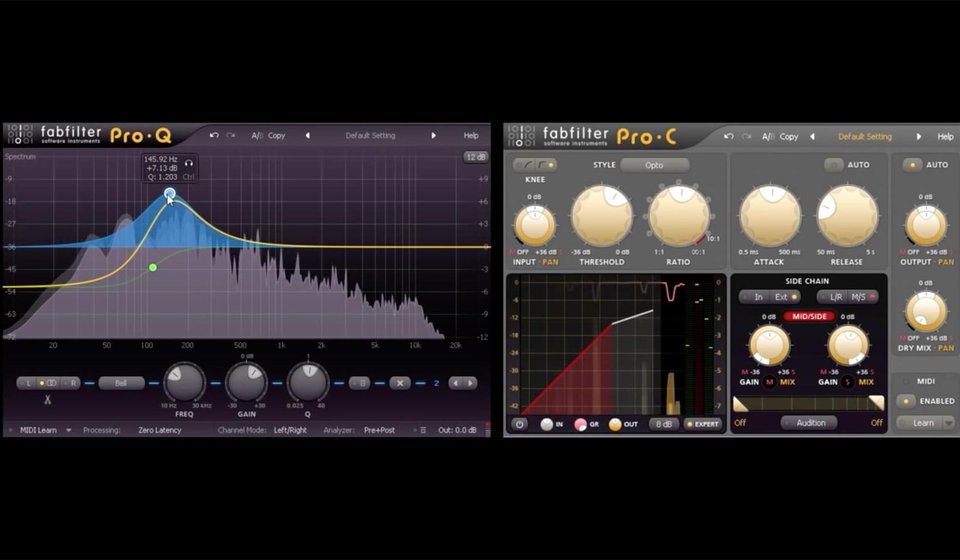Click the MID/SIDE link button

pyautogui.click(x=809, y=316)
